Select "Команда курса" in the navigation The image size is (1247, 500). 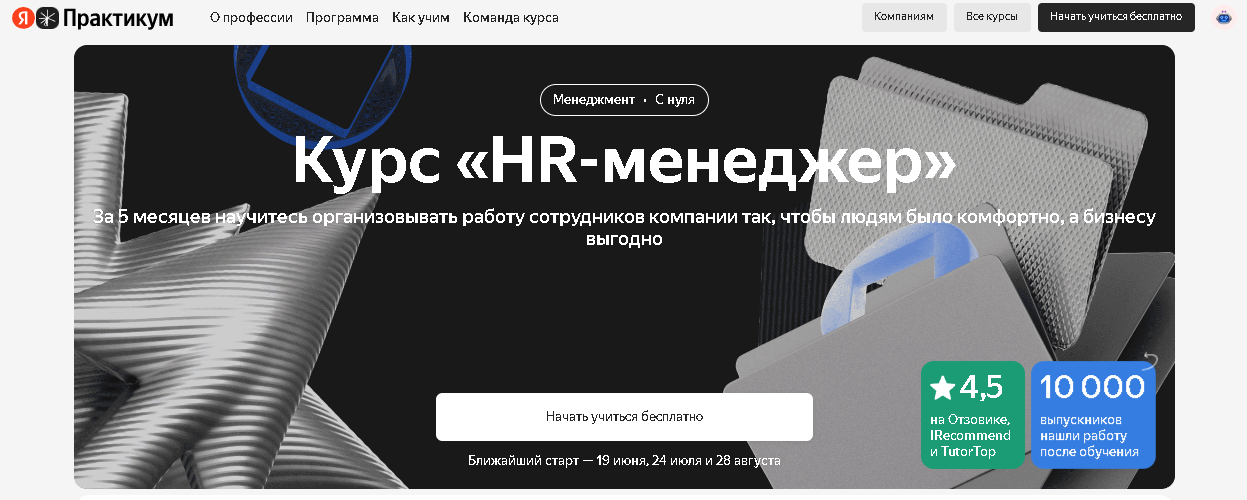(511, 17)
